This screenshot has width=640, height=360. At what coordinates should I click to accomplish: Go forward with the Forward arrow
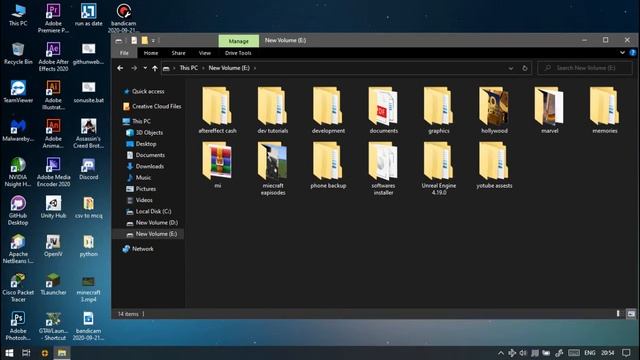(x=134, y=68)
